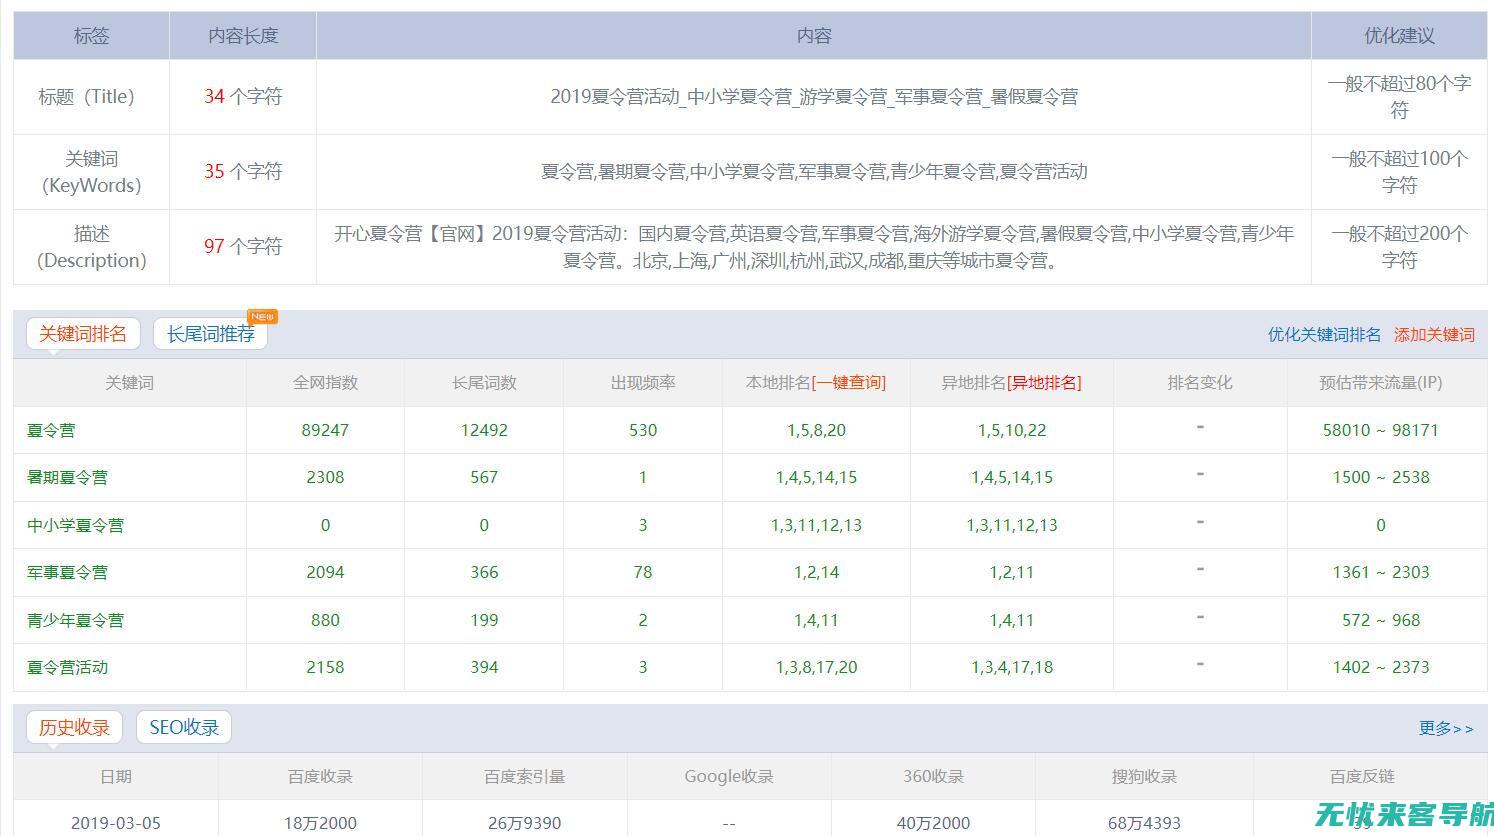Screen dimensions: 1494x836
Task: Open keyword 中小学夏令营
Action: 75,525
